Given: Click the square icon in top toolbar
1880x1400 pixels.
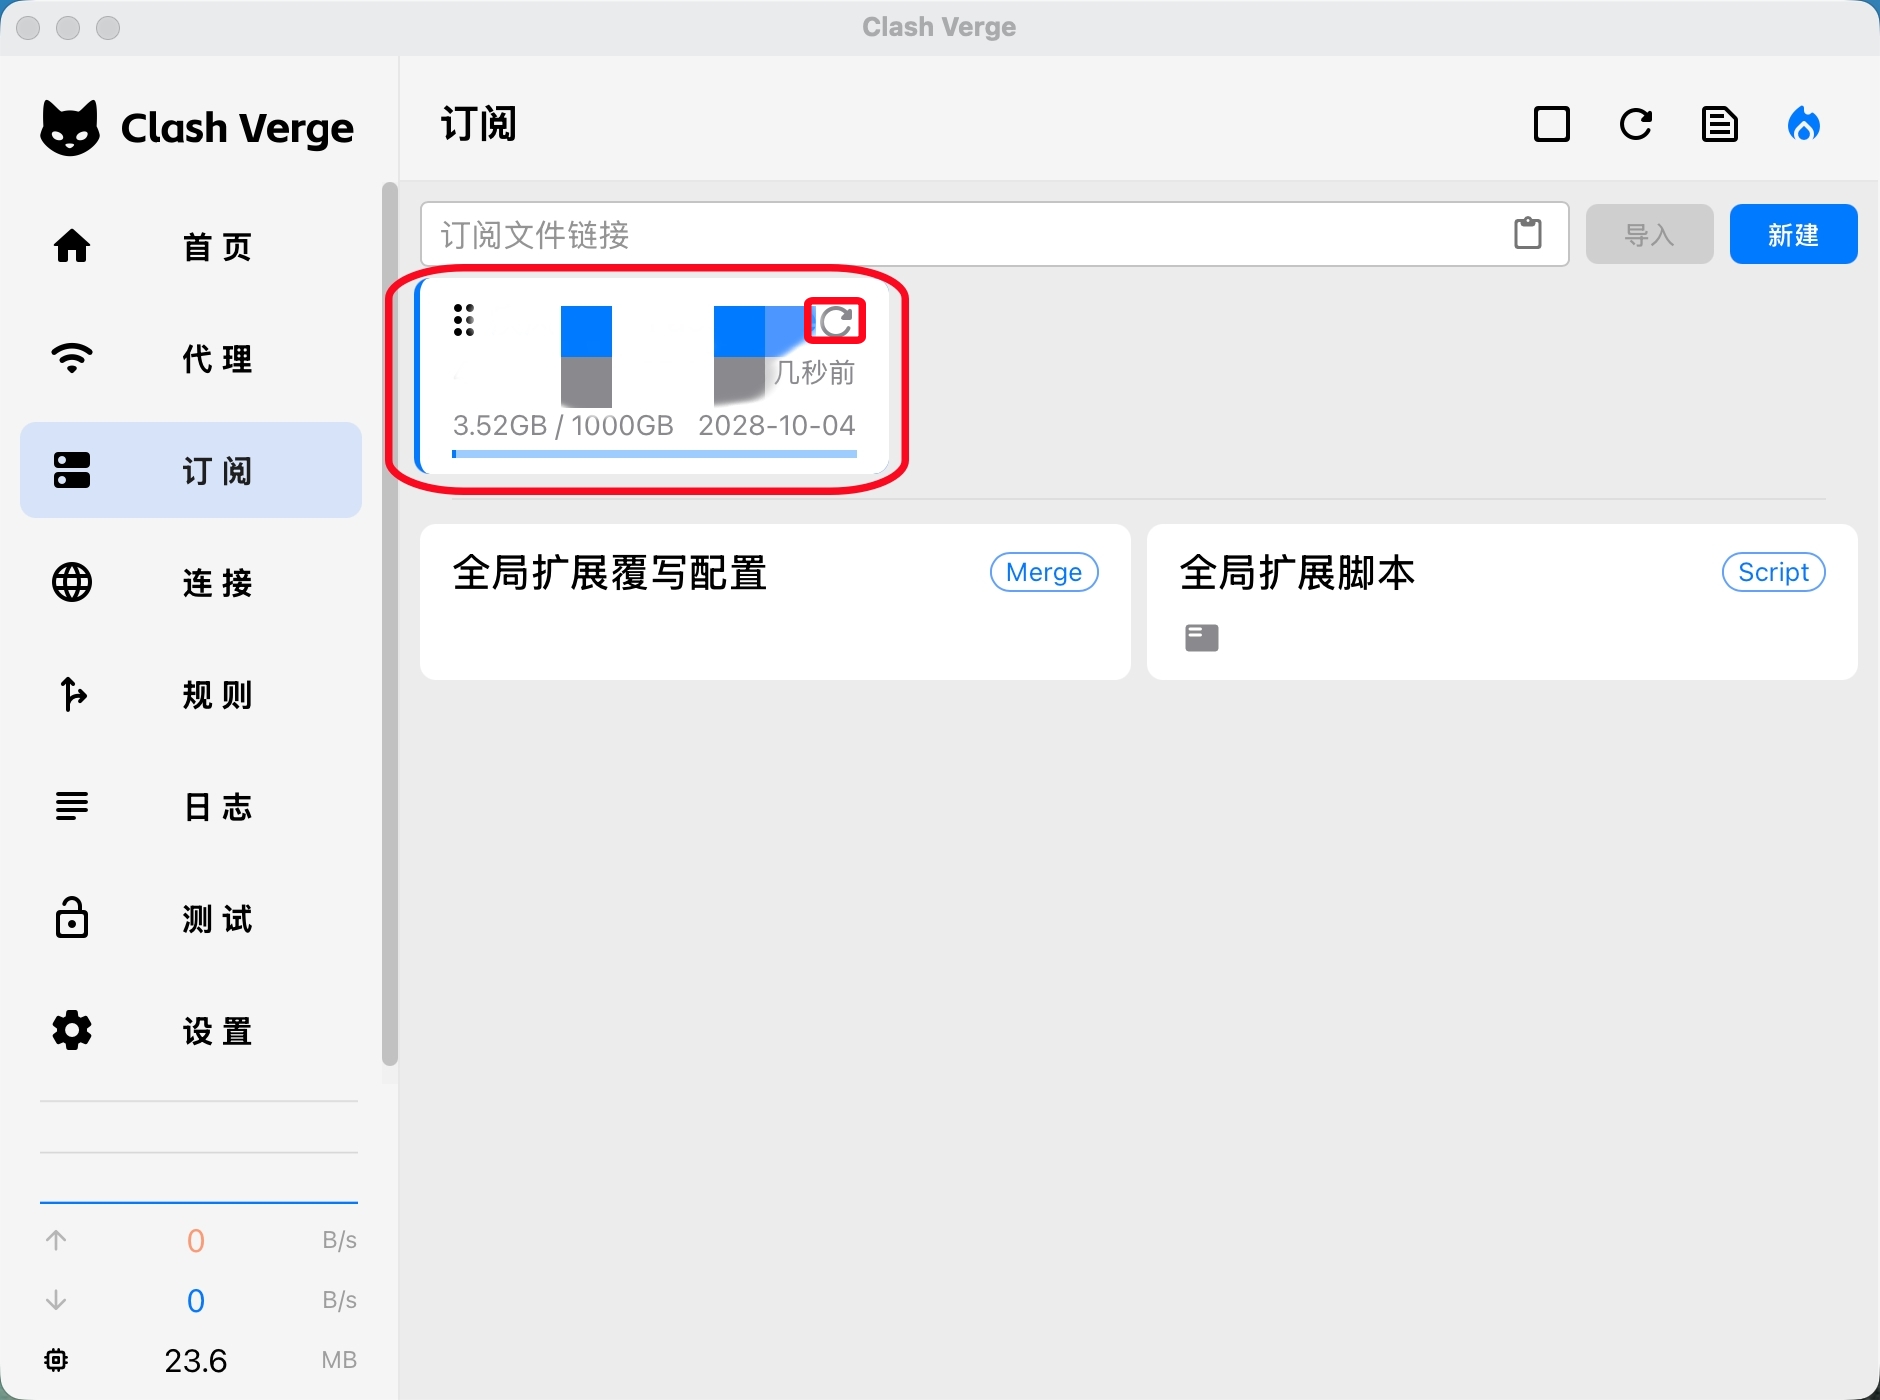Looking at the screenshot, I should click(1551, 125).
